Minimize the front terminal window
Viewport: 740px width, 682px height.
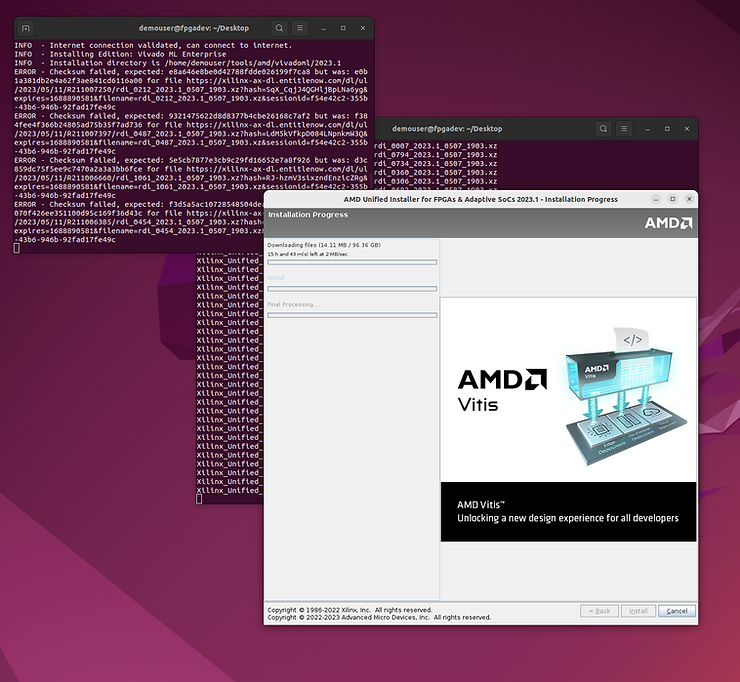323,28
